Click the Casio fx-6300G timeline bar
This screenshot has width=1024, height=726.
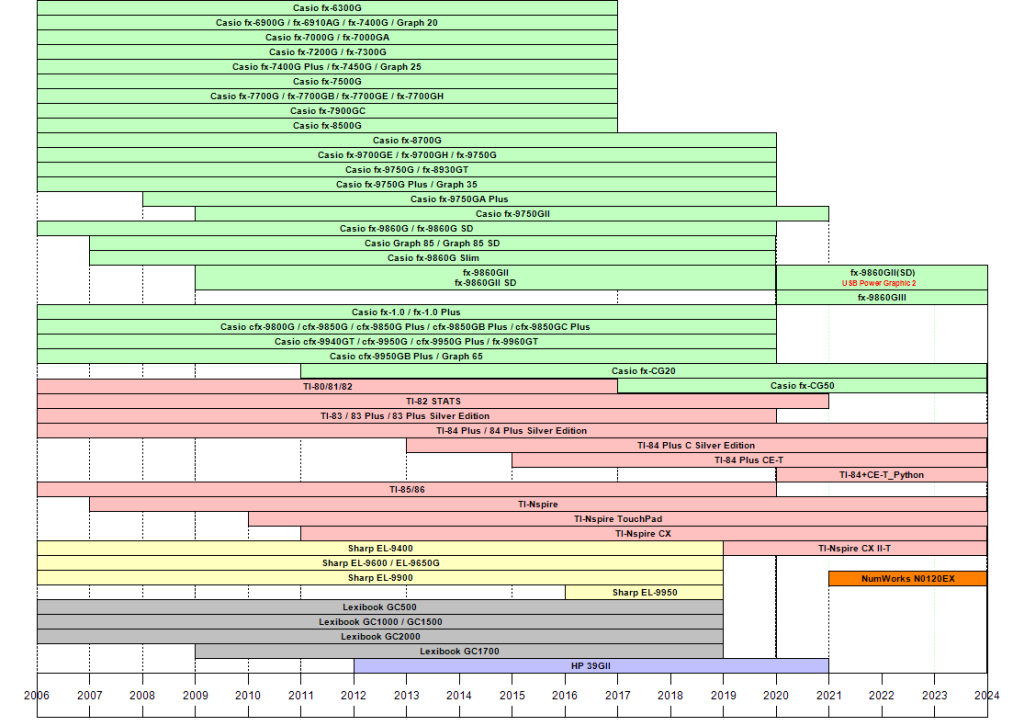pyautogui.click(x=327, y=8)
